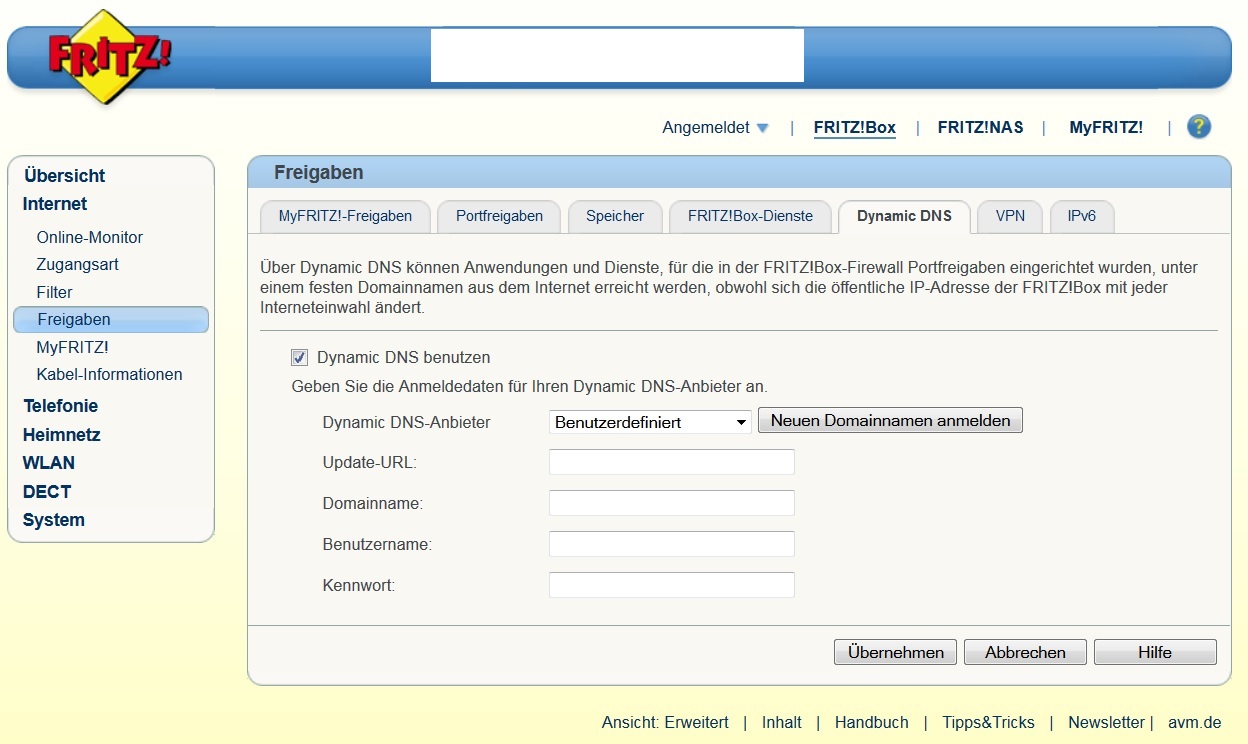Select Internet in sidebar menu
Viewport: 1248px width, 744px height.
click(x=55, y=204)
